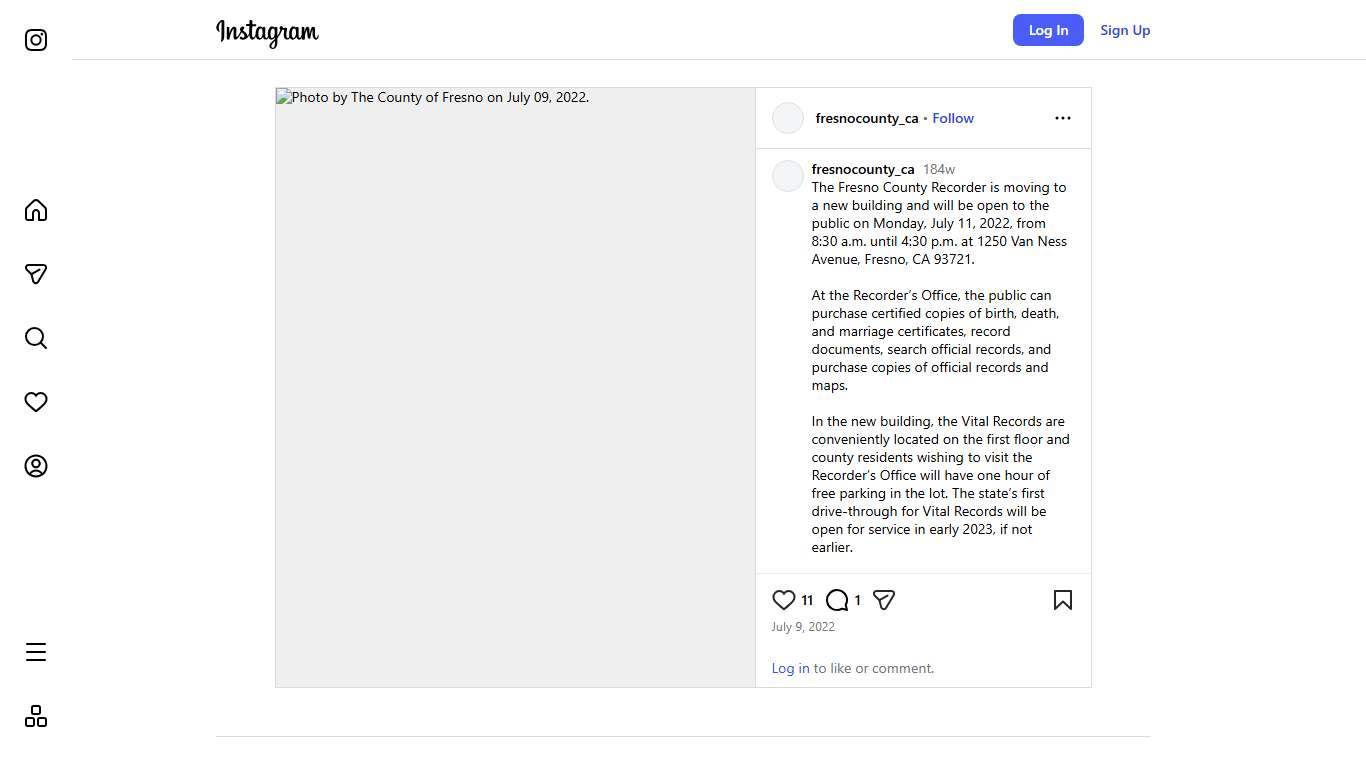Share post with paper plane icon
Screen dimensions: 1366x768
pyautogui.click(x=884, y=600)
